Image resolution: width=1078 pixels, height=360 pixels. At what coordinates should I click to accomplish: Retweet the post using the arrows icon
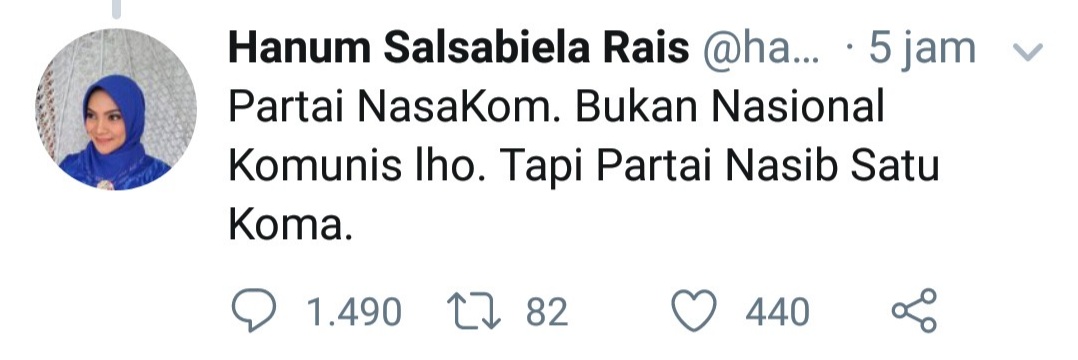click(475, 311)
